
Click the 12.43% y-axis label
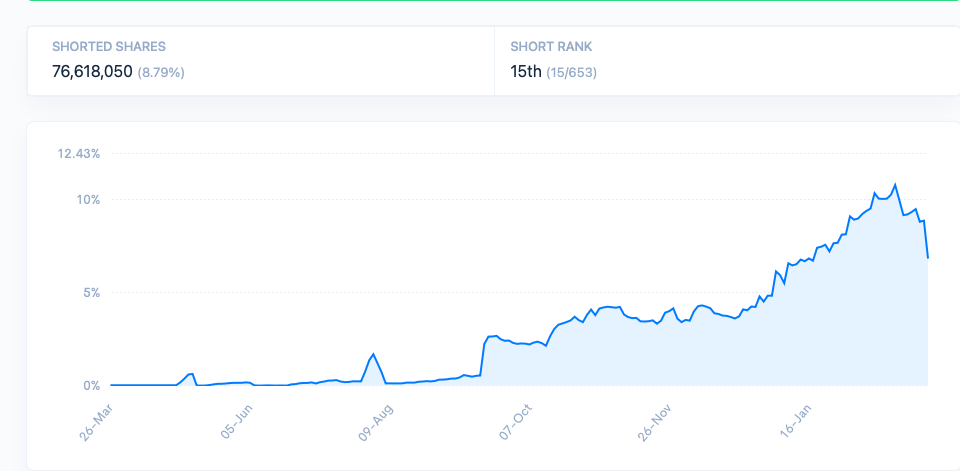(79, 153)
